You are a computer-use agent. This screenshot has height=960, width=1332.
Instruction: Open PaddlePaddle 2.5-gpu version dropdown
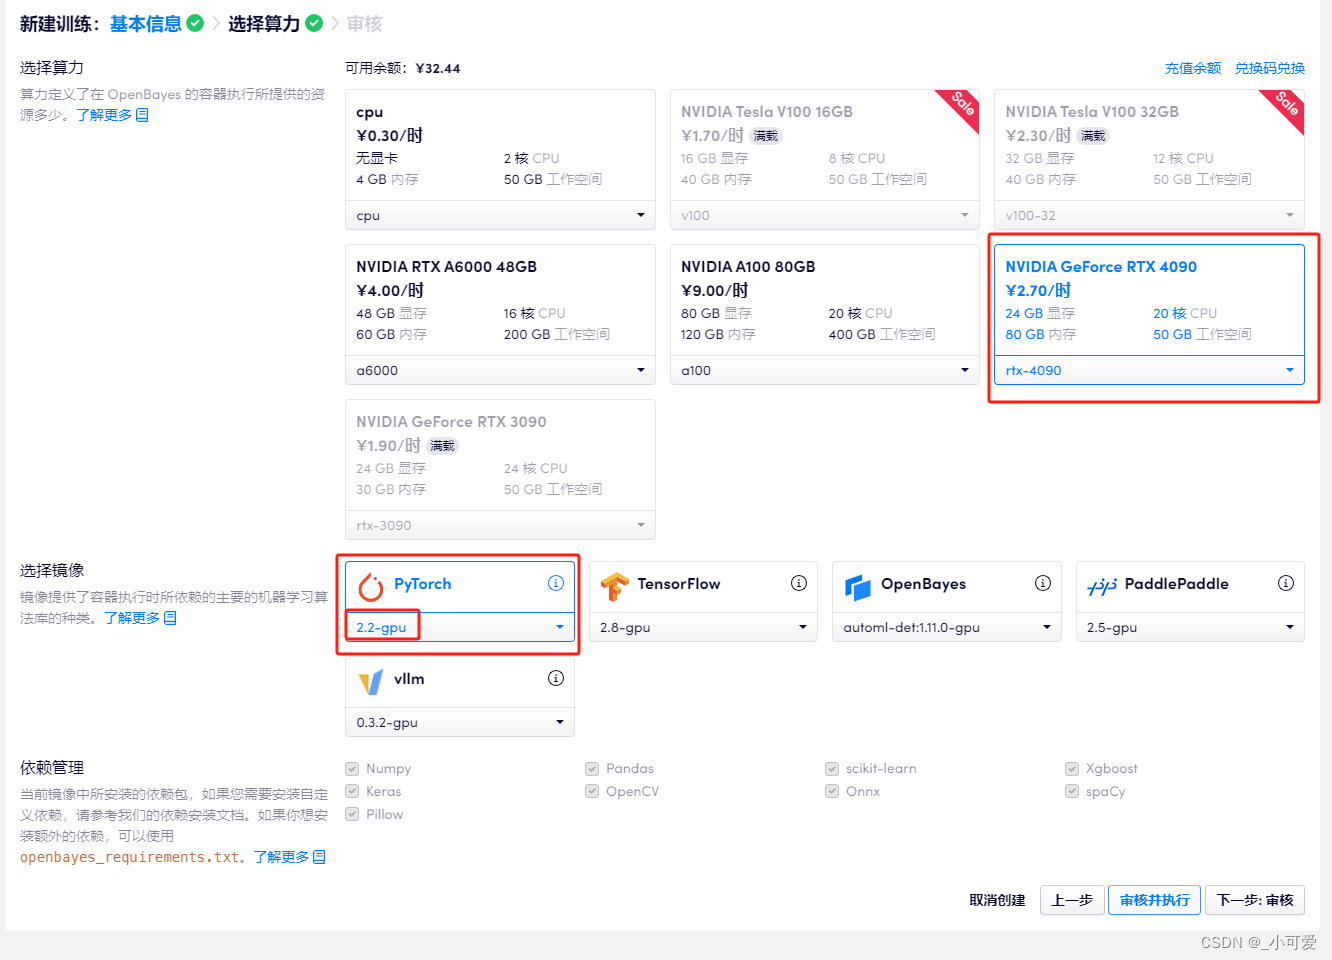tap(1190, 627)
